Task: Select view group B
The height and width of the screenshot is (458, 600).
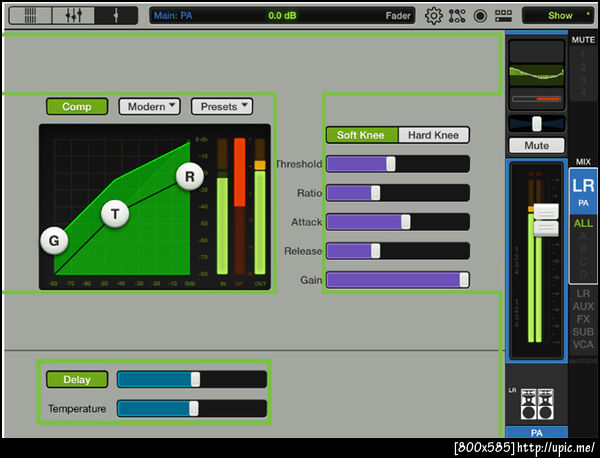Action: [x=583, y=249]
